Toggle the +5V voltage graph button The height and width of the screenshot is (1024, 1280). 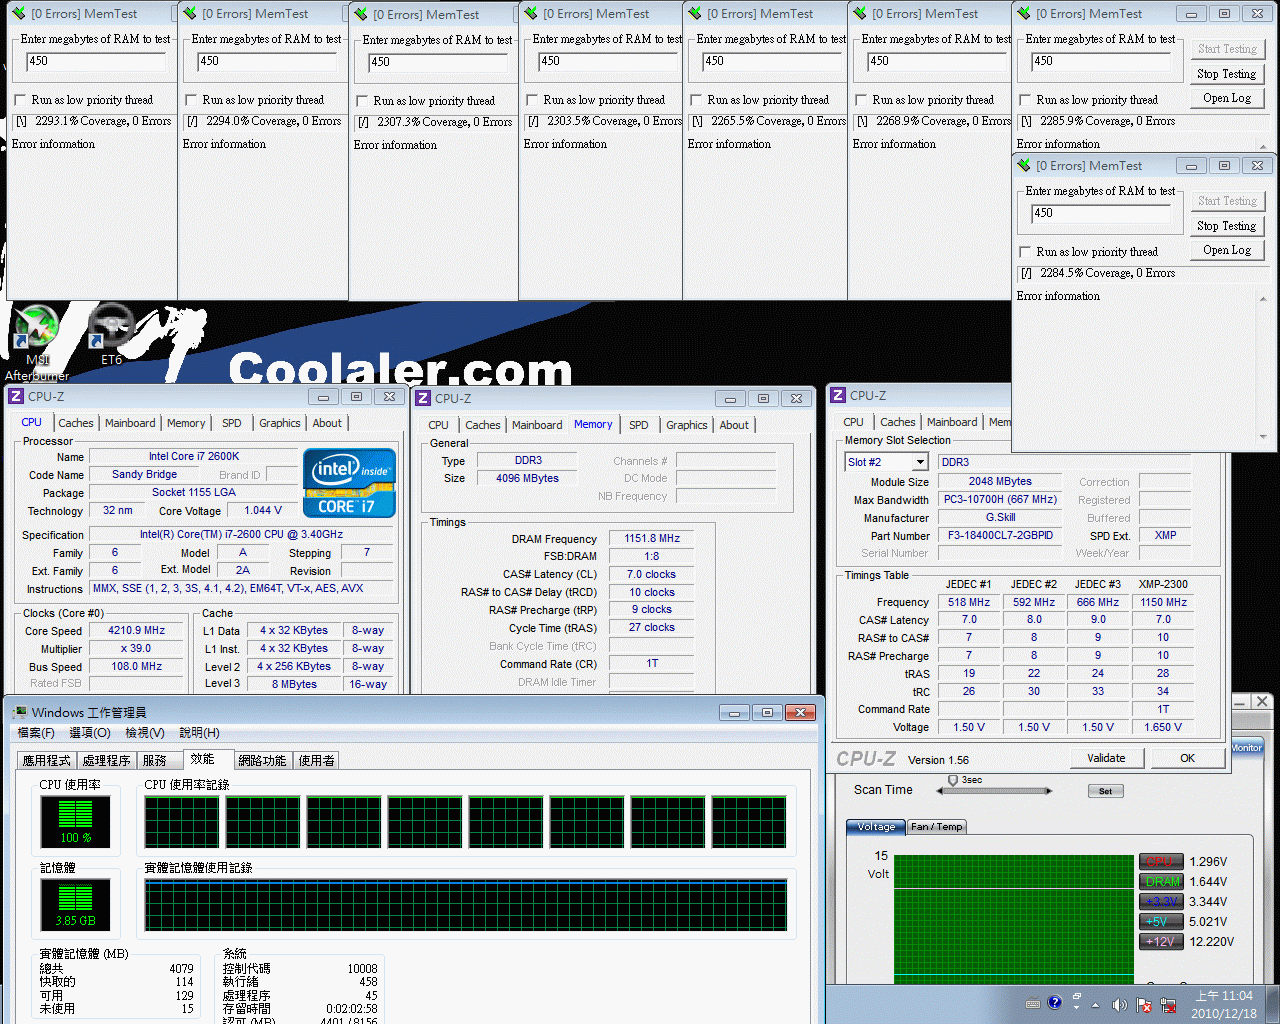[x=1160, y=921]
